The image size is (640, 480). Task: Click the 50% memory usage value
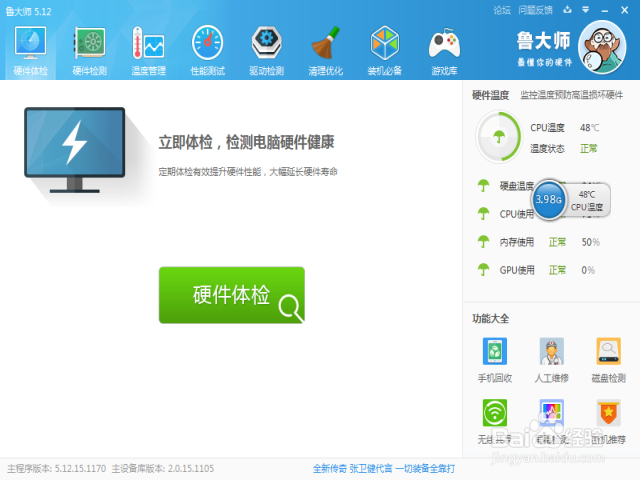coord(590,242)
